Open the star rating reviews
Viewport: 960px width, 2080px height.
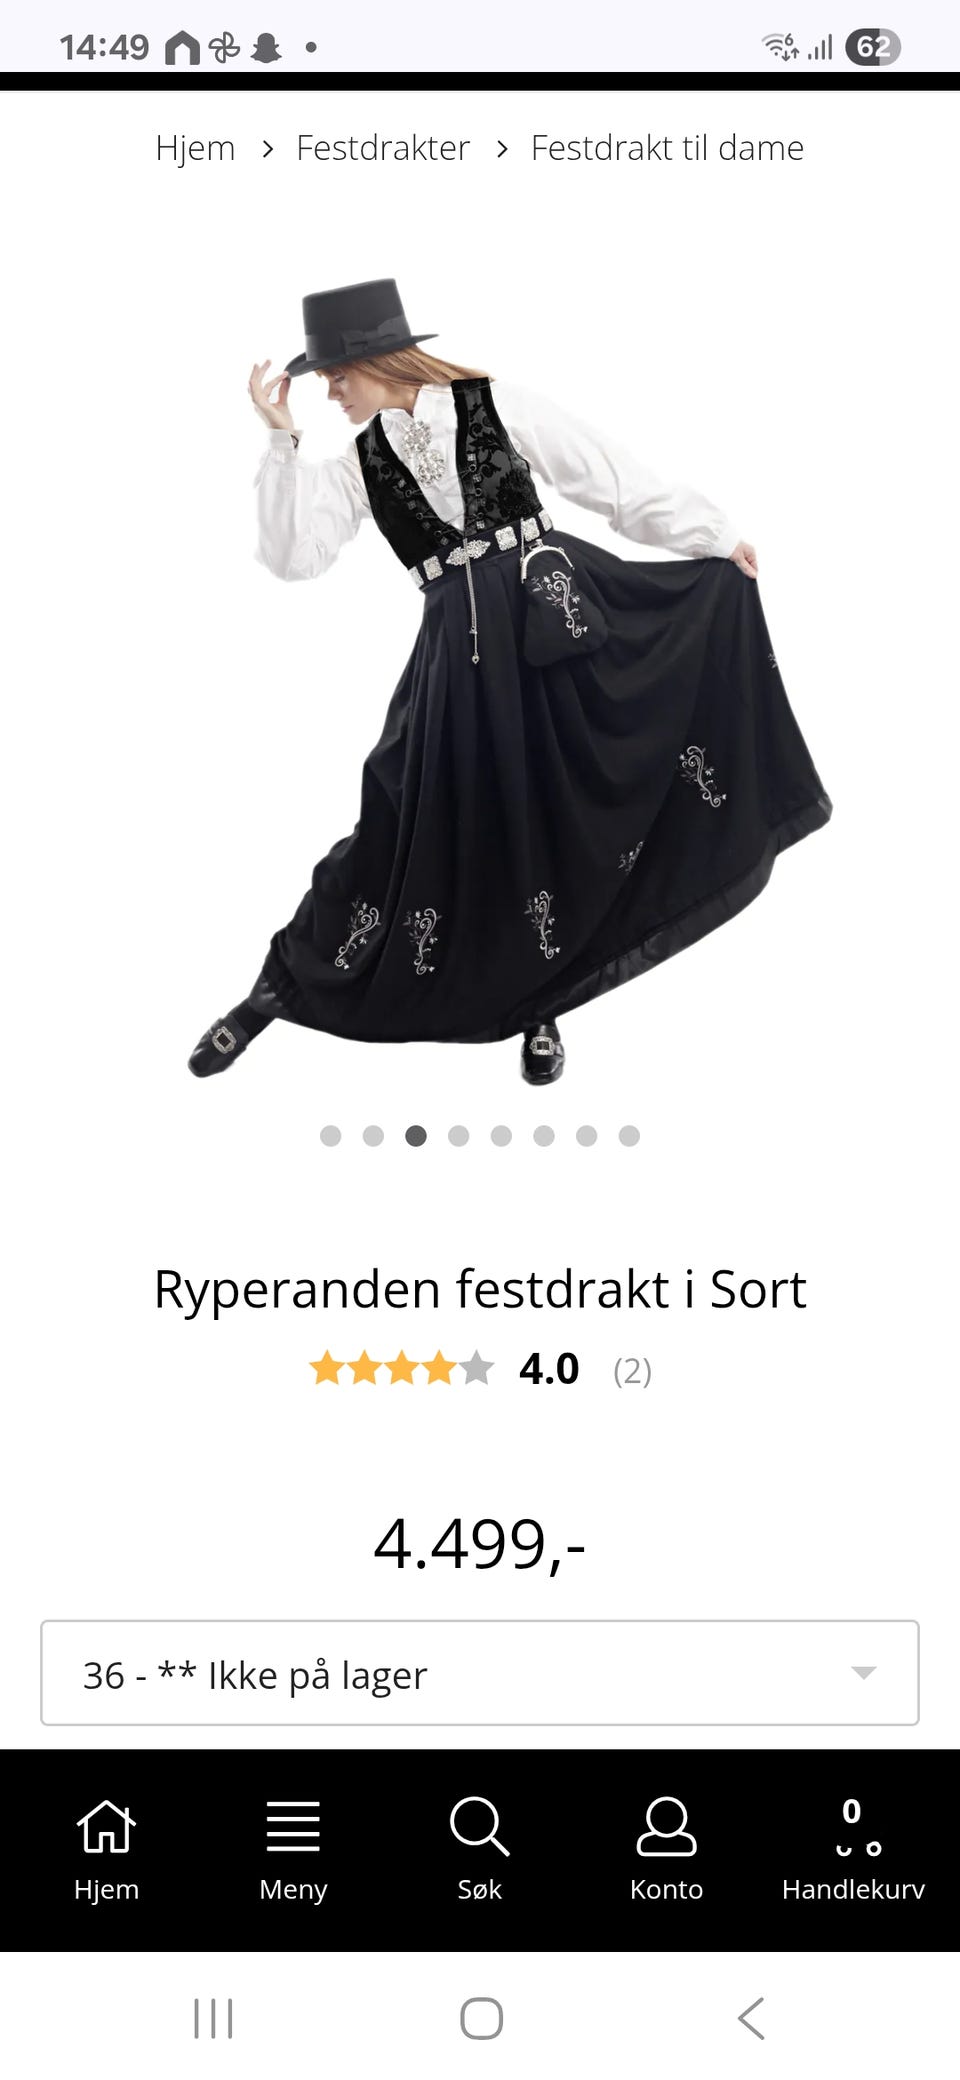401,1368
